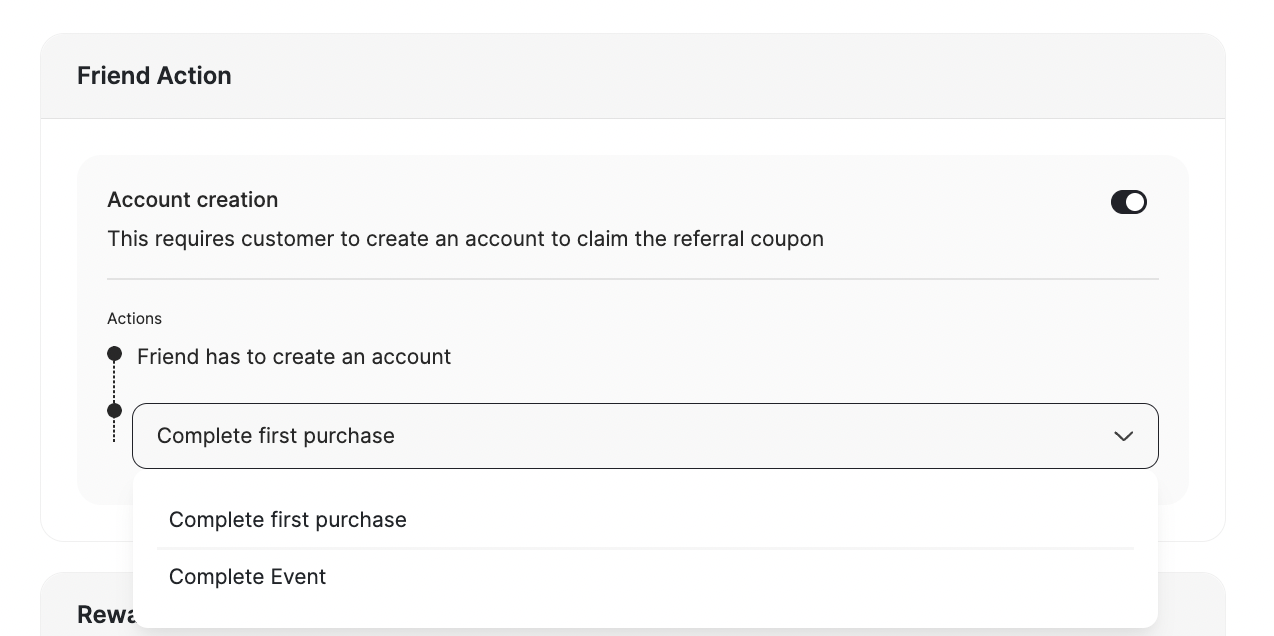Click the dotted connector between the two step bullets
This screenshot has height=636, width=1274.
pyautogui.click(x=115, y=382)
